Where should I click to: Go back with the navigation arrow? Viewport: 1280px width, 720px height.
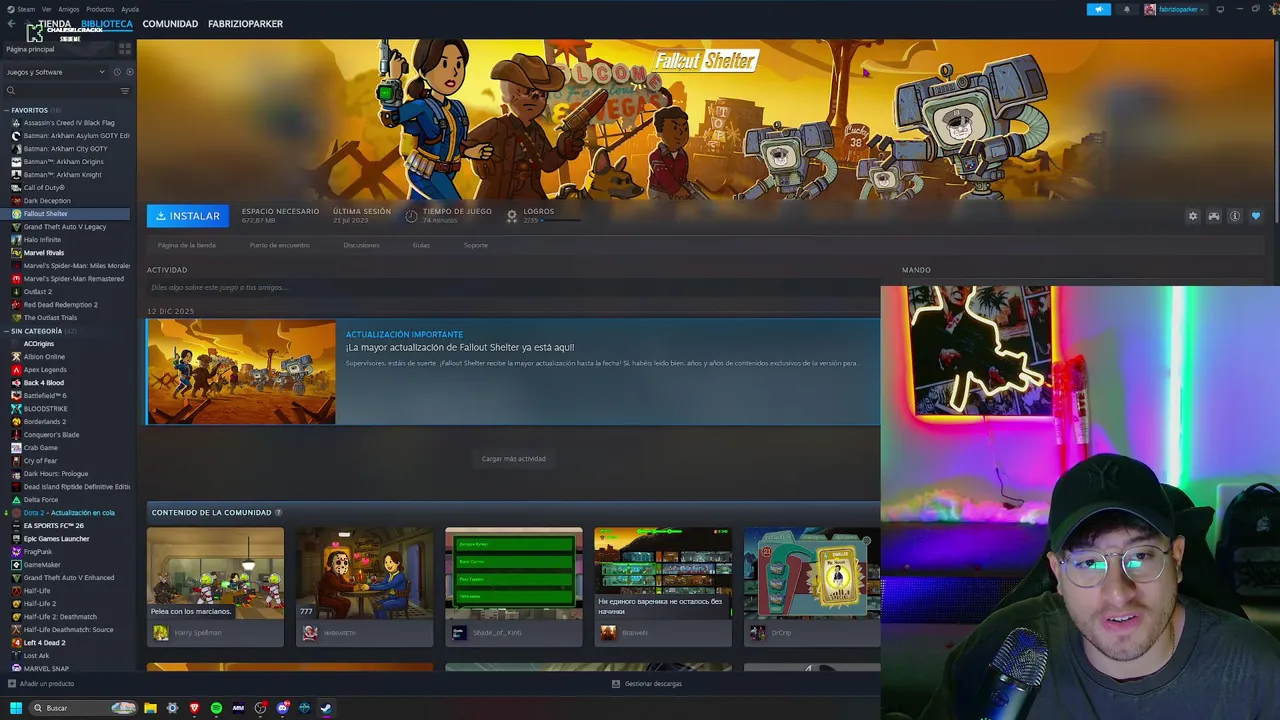pyautogui.click(x=12, y=24)
